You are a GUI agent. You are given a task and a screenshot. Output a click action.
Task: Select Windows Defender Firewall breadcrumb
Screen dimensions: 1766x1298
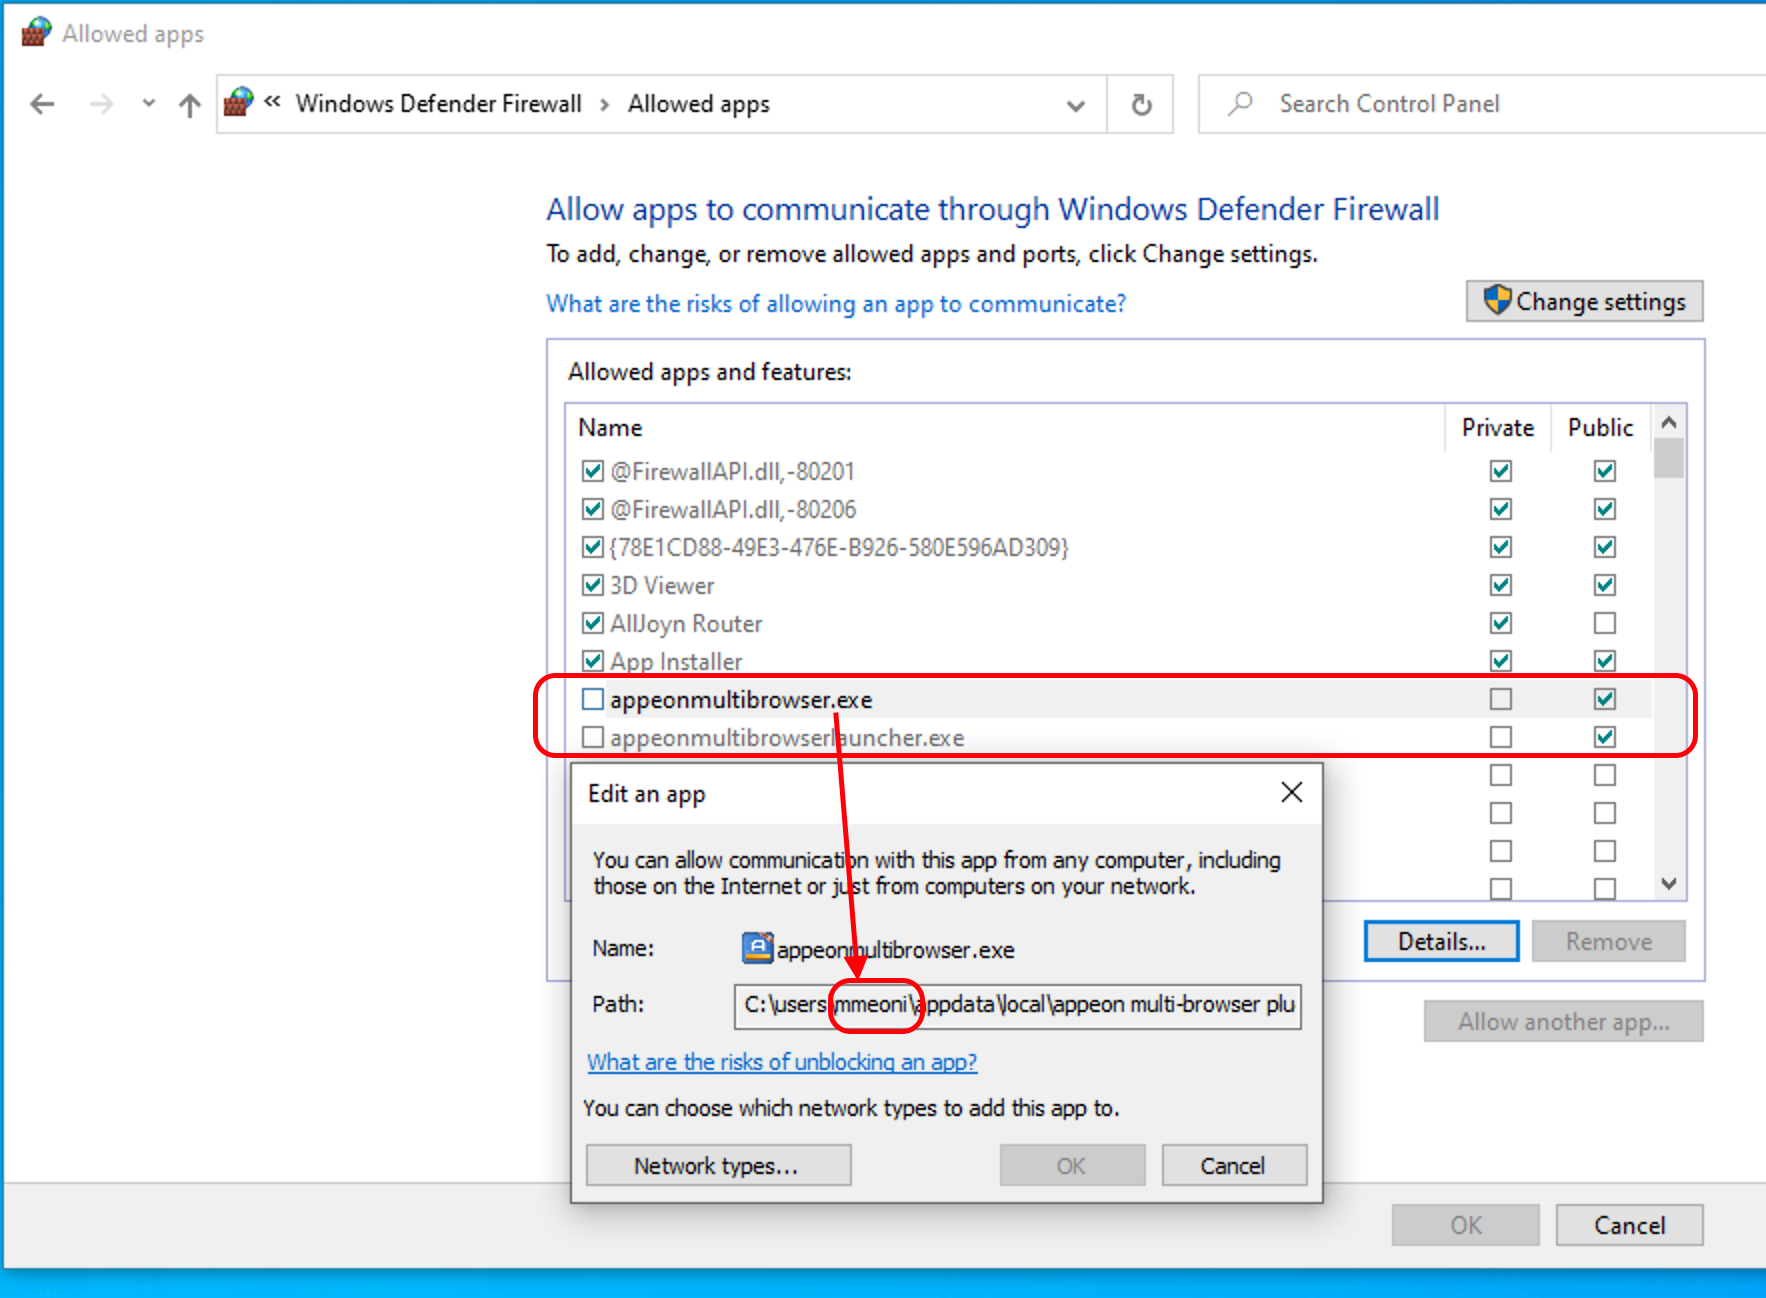coord(438,104)
